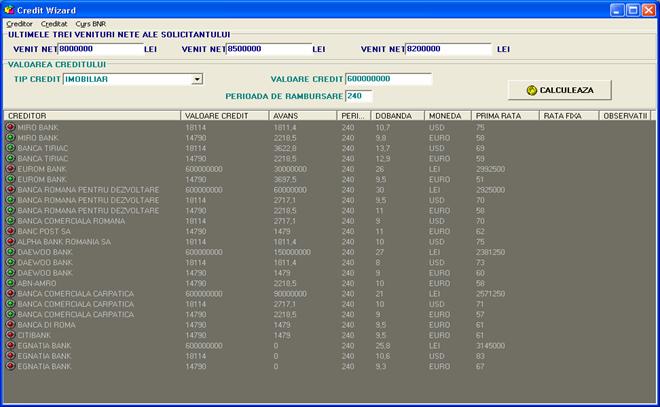Select the BANCA COMERCIALA ROMANA status icon
The height and width of the screenshot is (407, 660).
pos(11,220)
